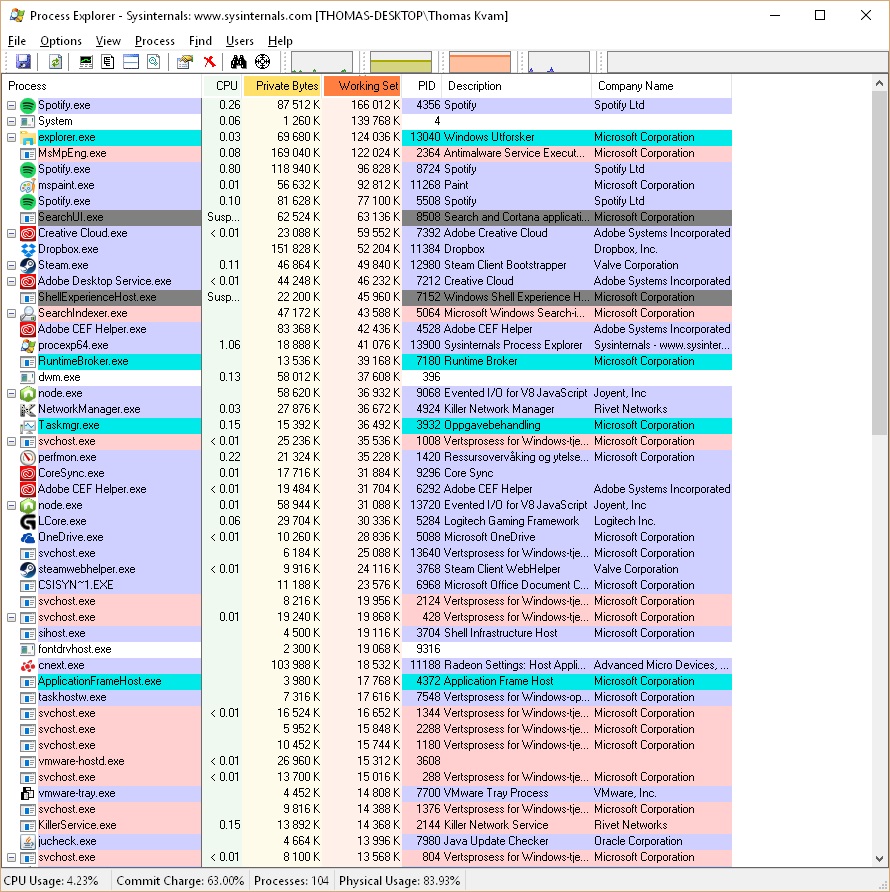Collapse the svchost.exe PID 428 tree node
The height and width of the screenshot is (892, 890).
[x=11, y=617]
